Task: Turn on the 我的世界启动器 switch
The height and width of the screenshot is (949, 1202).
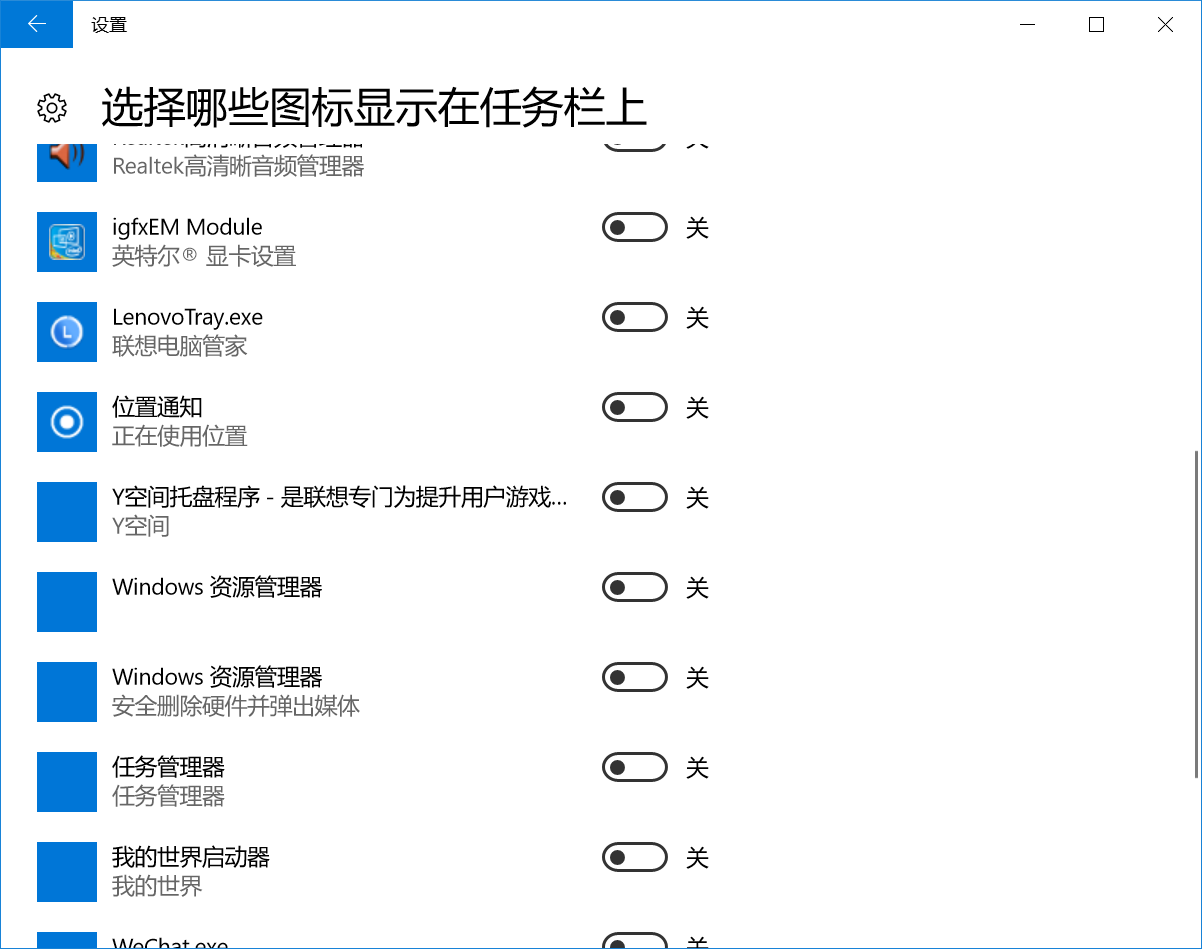Action: tap(635, 858)
